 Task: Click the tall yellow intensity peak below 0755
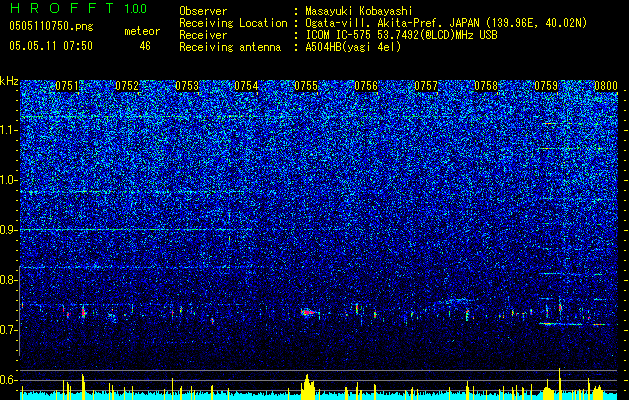308,387
